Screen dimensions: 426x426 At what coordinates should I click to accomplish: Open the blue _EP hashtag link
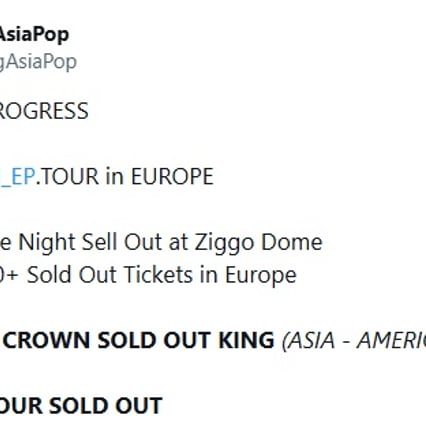(17, 176)
